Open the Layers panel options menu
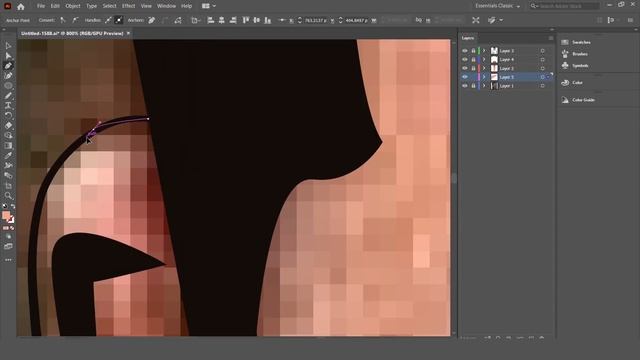This screenshot has width=640, height=360. pos(551,38)
